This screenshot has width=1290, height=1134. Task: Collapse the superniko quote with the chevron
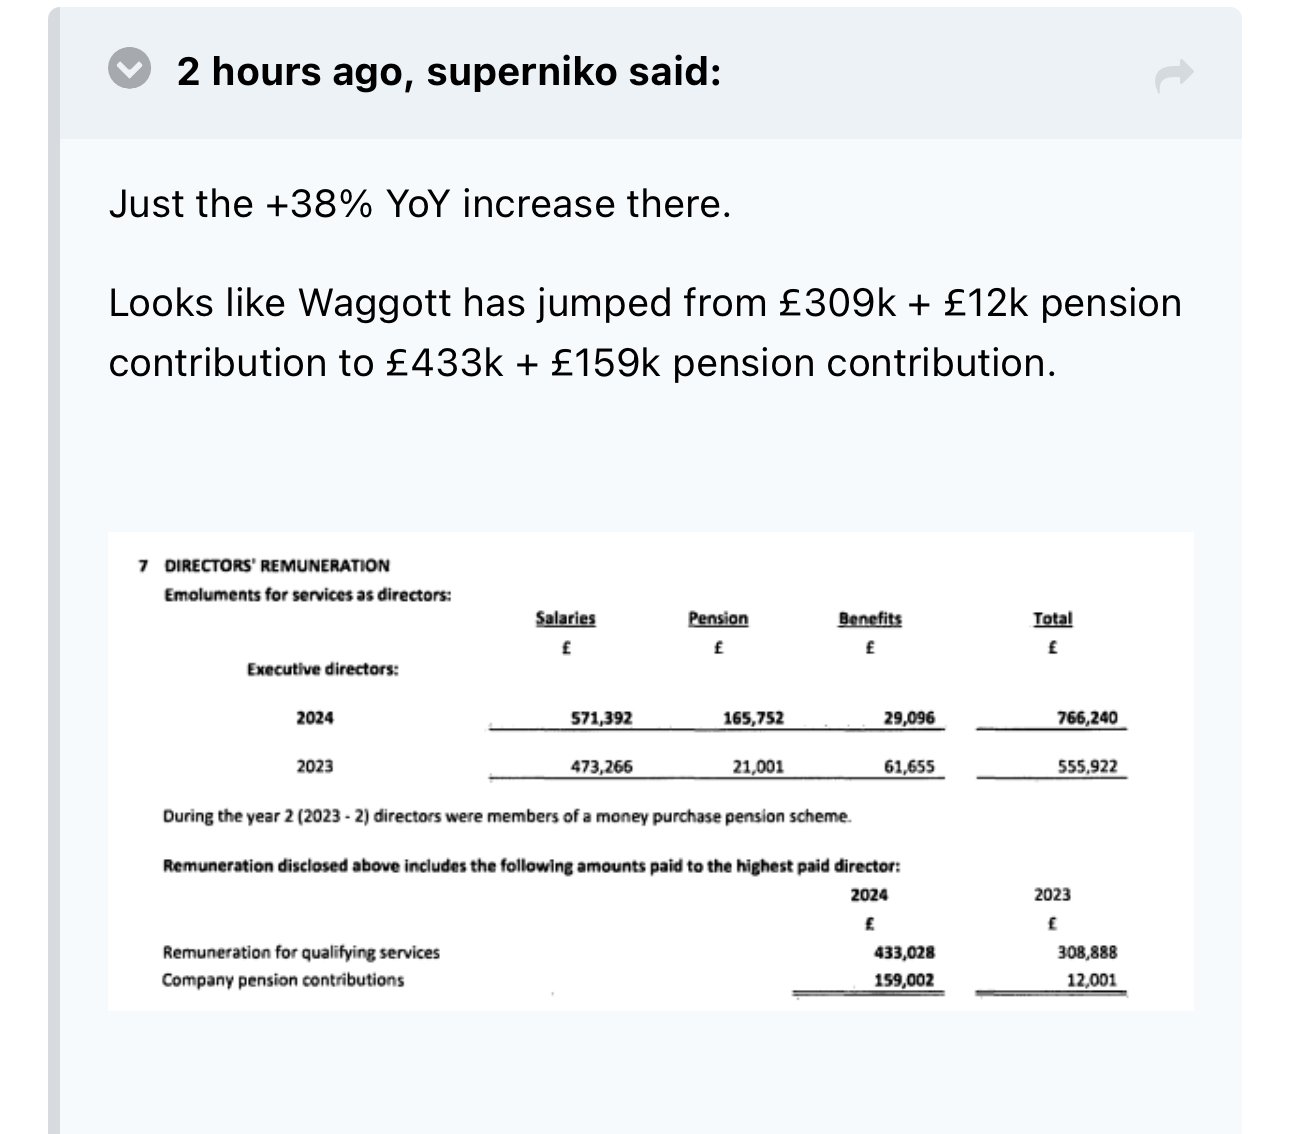pyautogui.click(x=129, y=70)
